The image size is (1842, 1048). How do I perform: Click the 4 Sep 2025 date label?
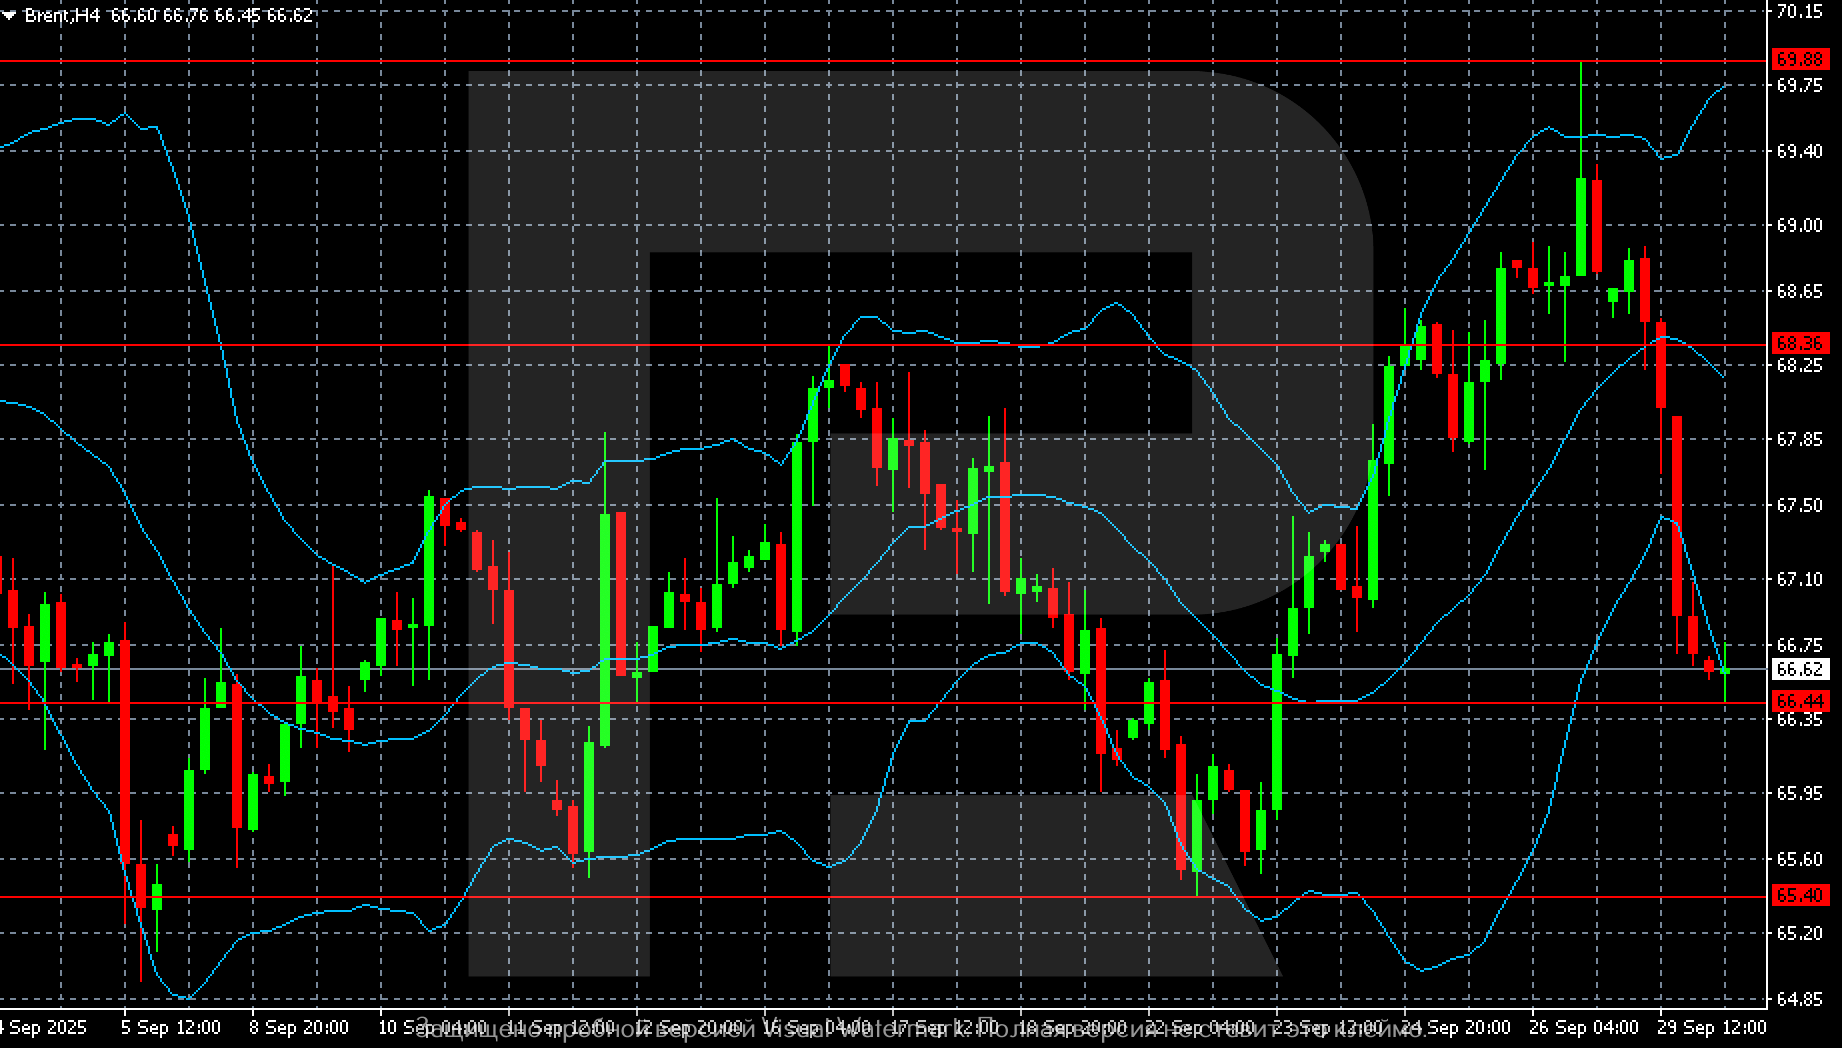(x=43, y=1027)
